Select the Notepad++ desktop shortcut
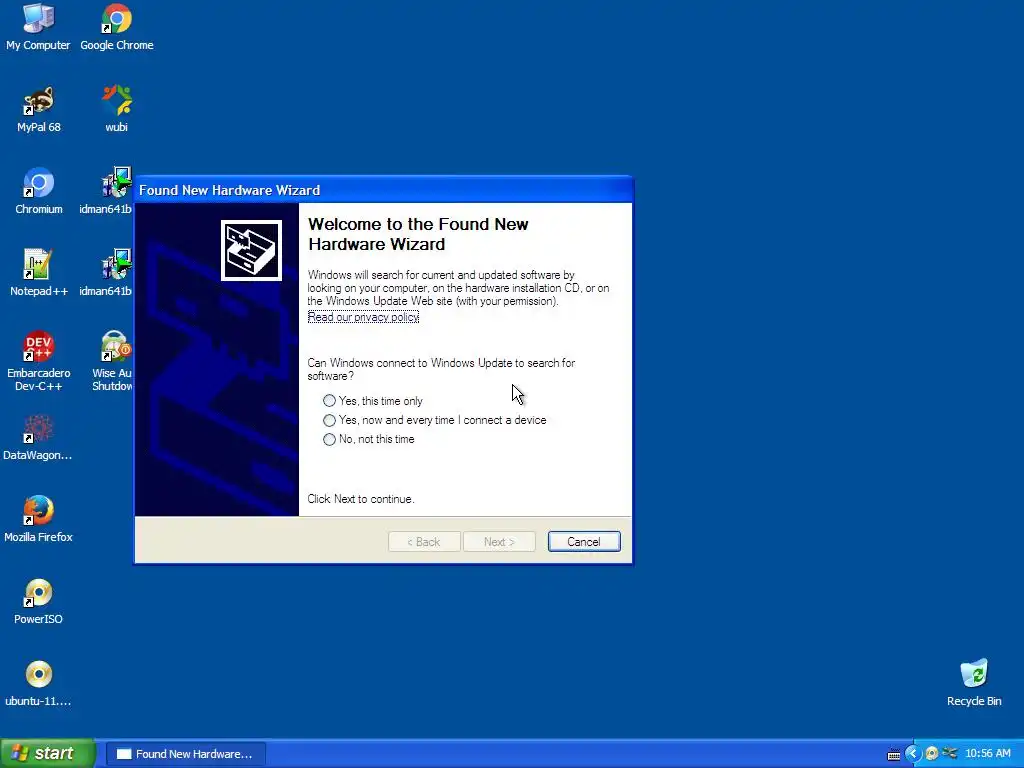This screenshot has height=768, width=1024. tap(39, 273)
